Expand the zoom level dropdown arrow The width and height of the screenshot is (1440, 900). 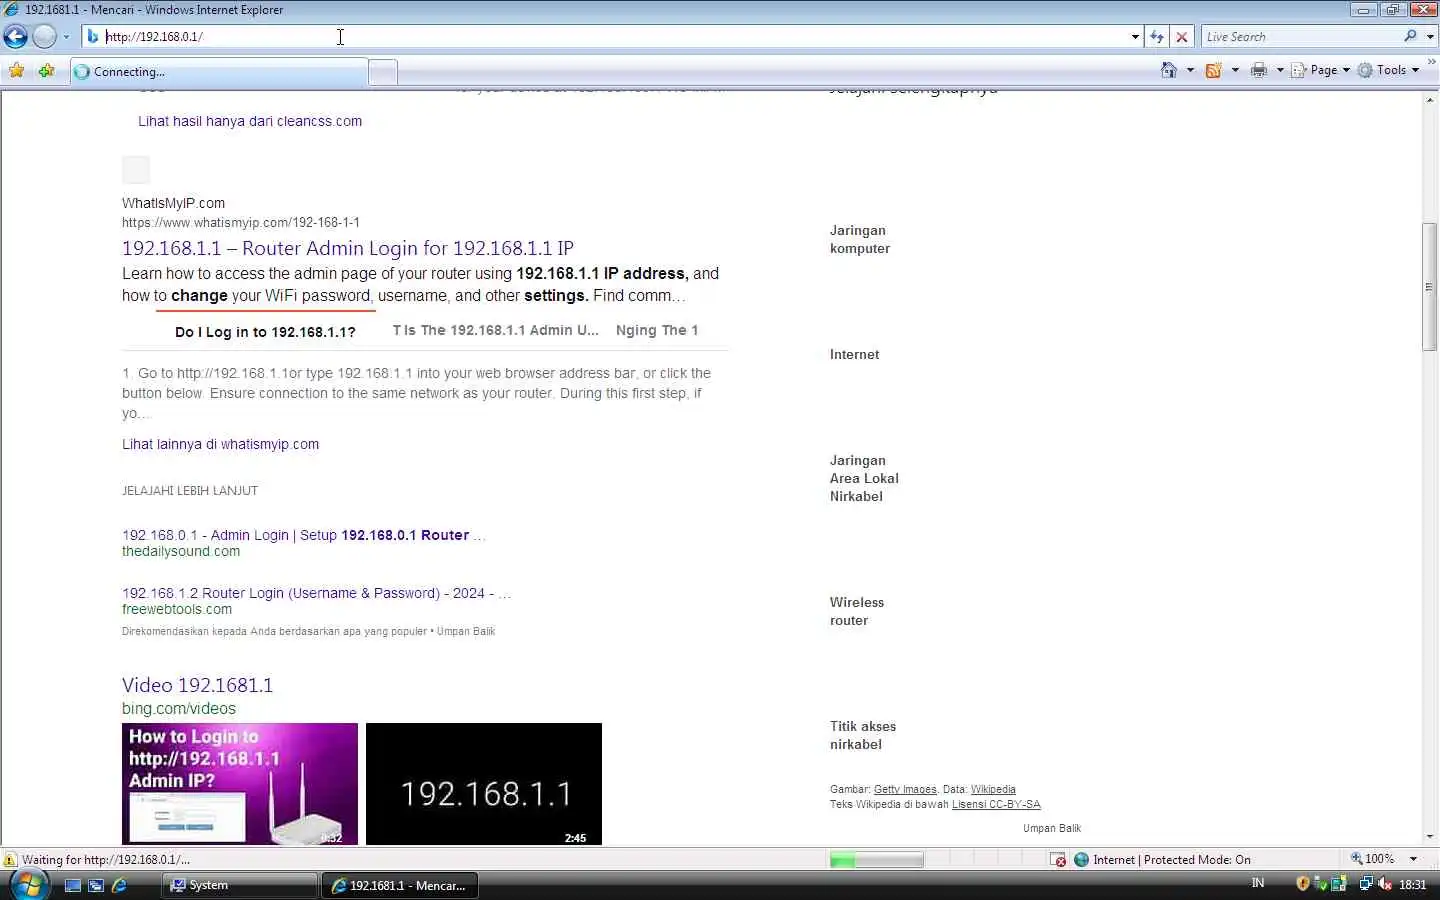pos(1413,859)
